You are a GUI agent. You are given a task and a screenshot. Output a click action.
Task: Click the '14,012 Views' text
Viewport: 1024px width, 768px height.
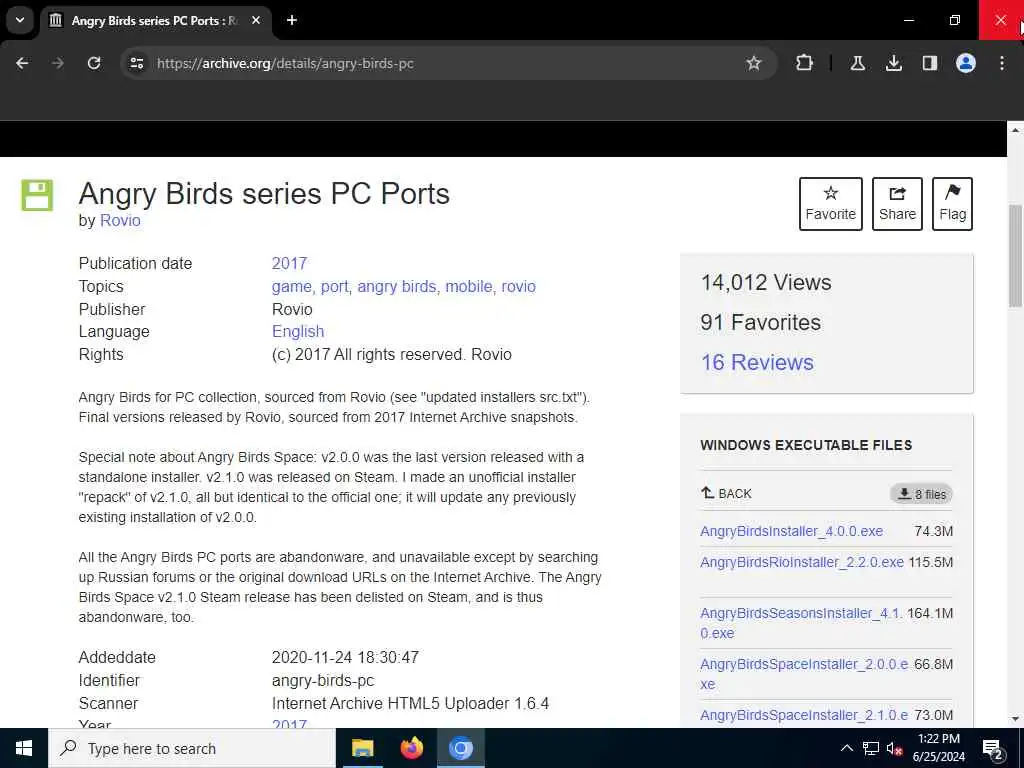(766, 282)
